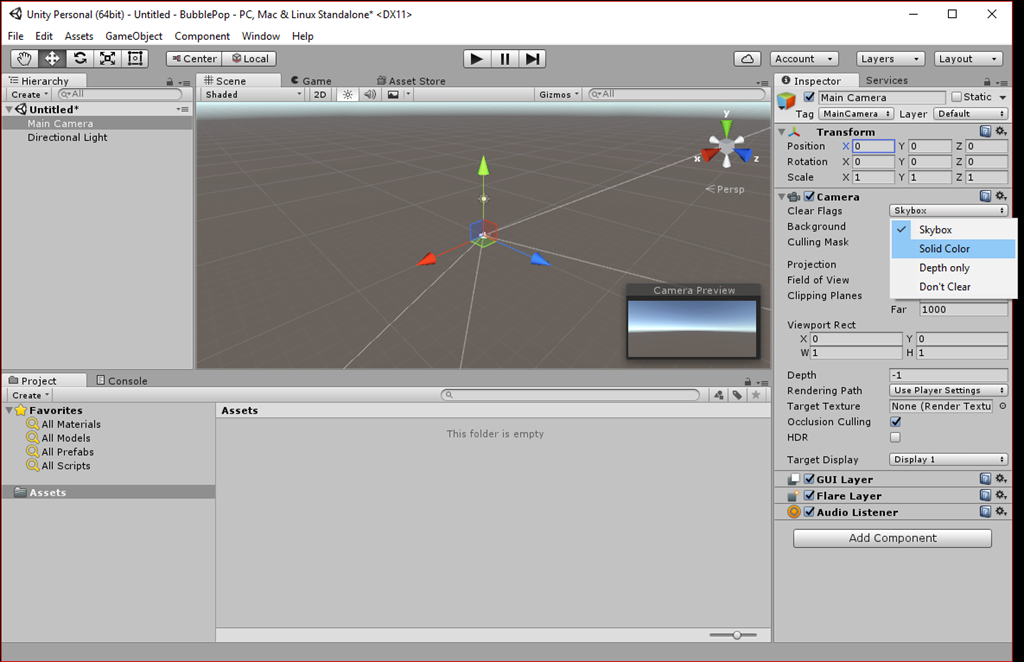Switch to Services tab
The height and width of the screenshot is (662, 1024).
click(x=886, y=80)
